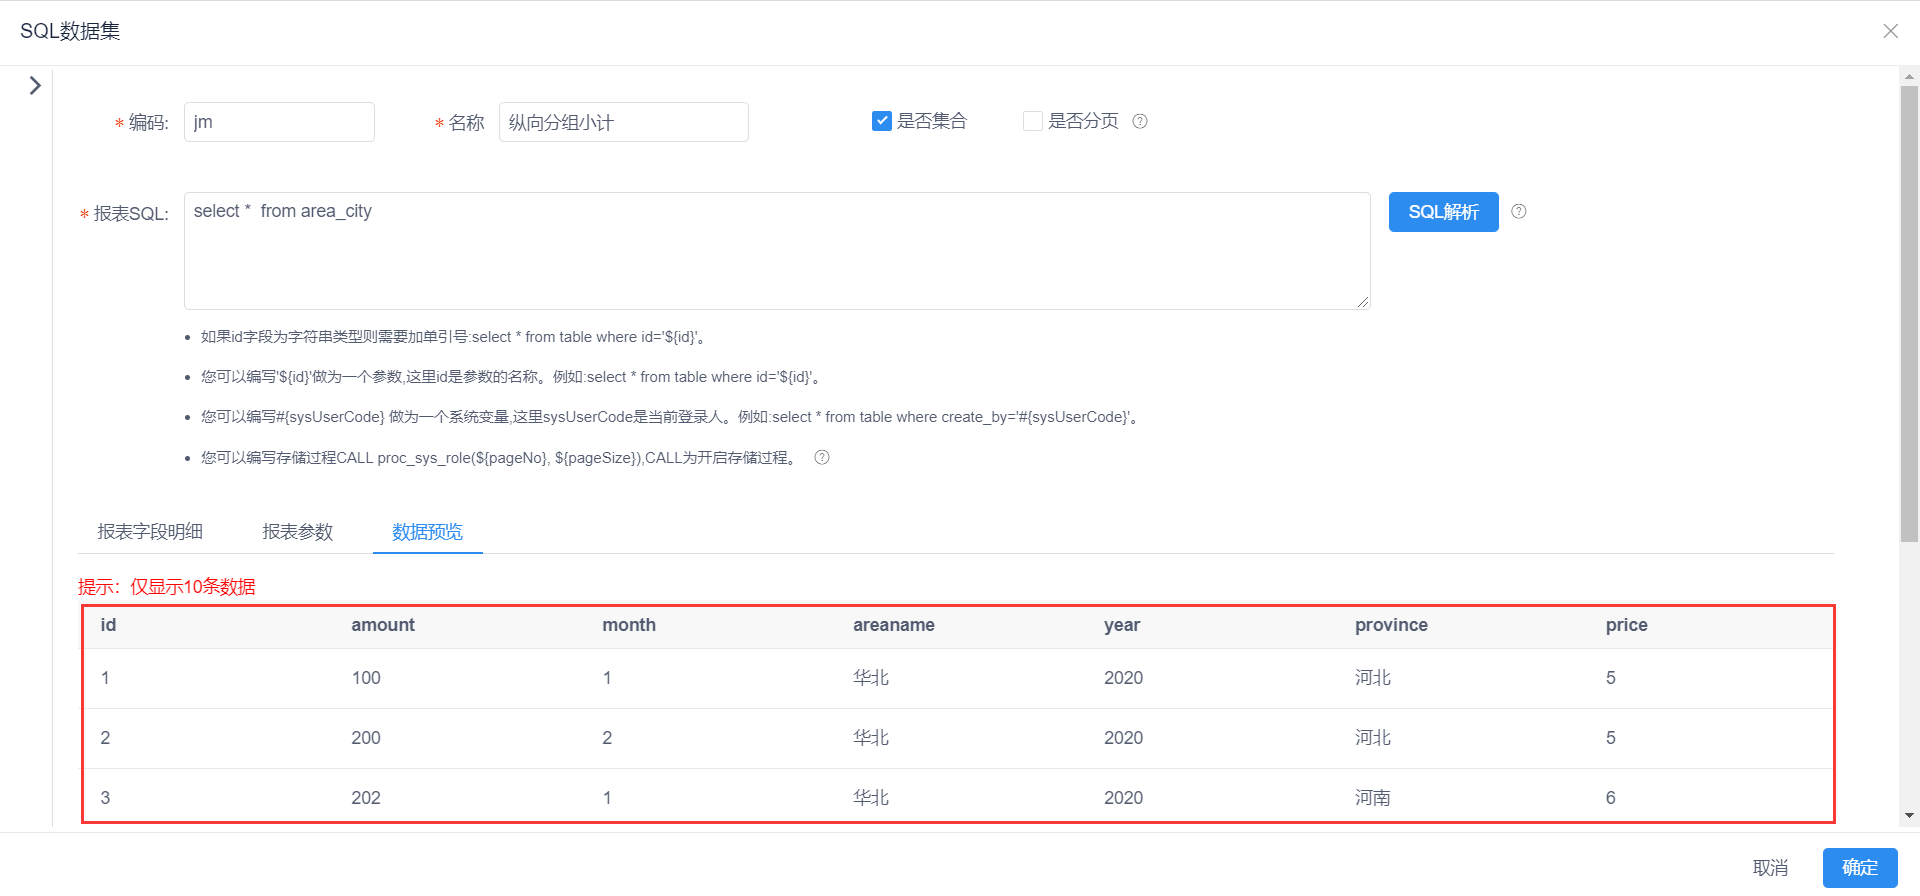Confirm with the 确定 button

tap(1860, 868)
